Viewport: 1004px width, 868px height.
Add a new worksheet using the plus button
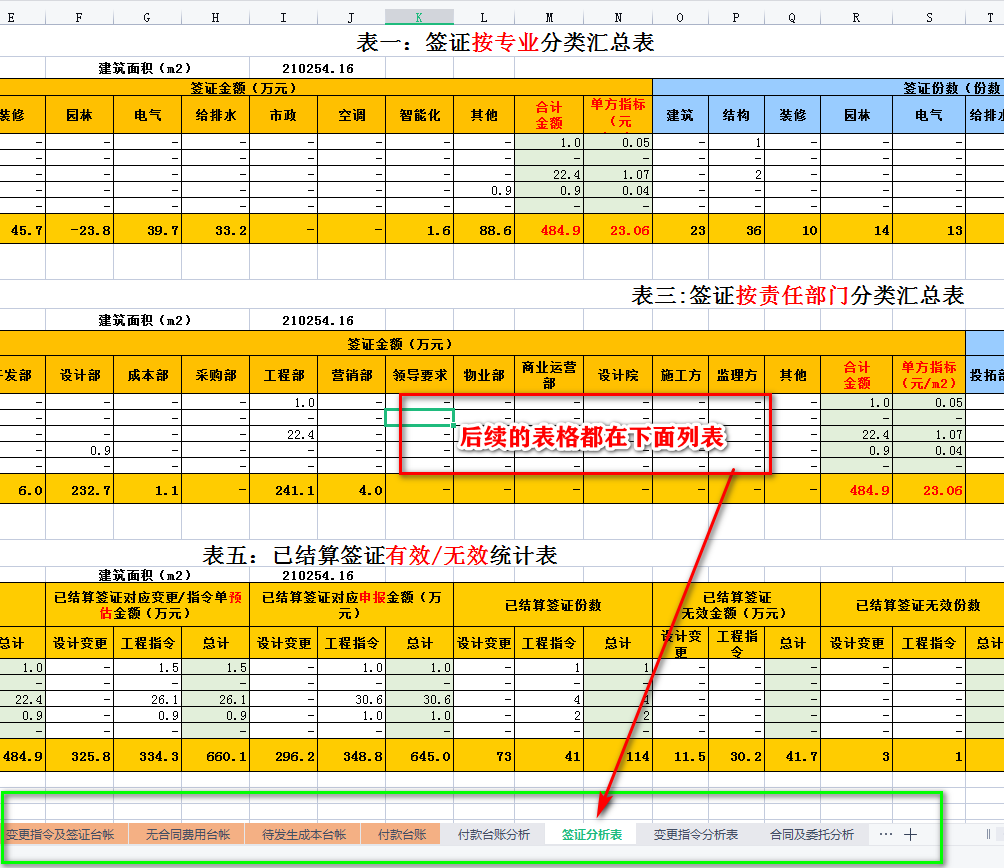(x=908, y=833)
